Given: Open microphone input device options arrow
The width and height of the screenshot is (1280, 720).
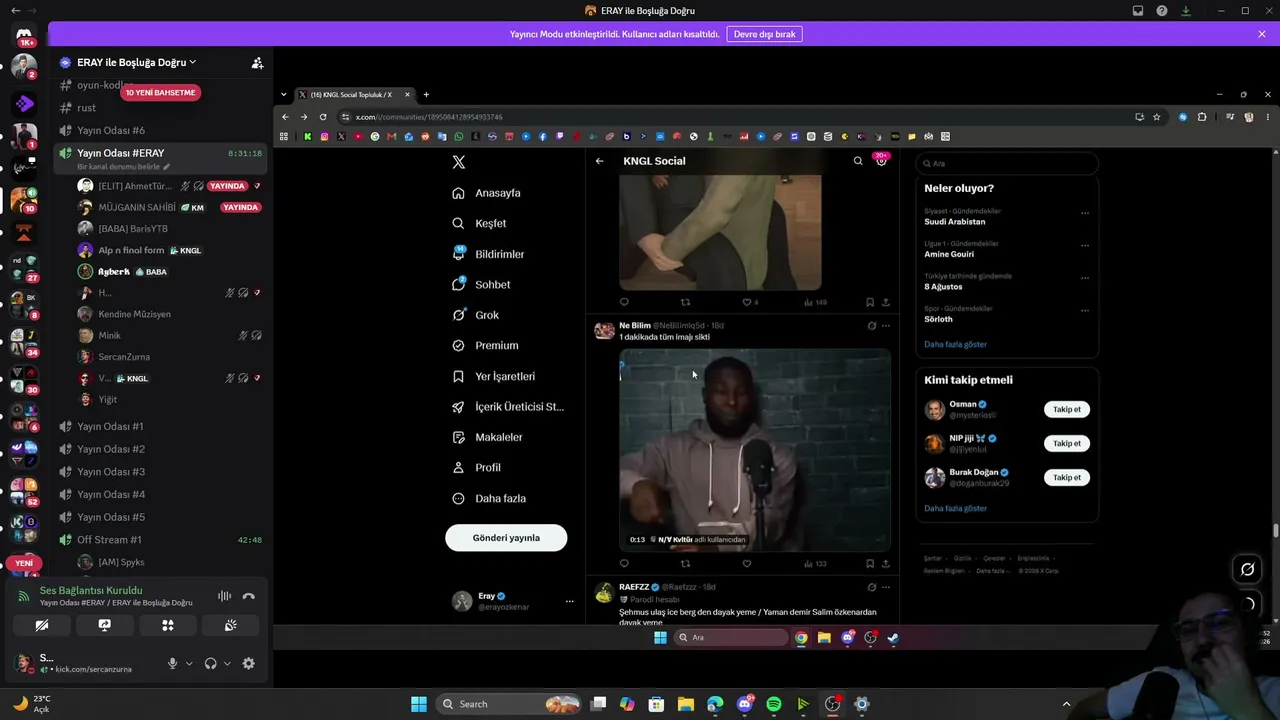Looking at the screenshot, I should pos(188,663).
